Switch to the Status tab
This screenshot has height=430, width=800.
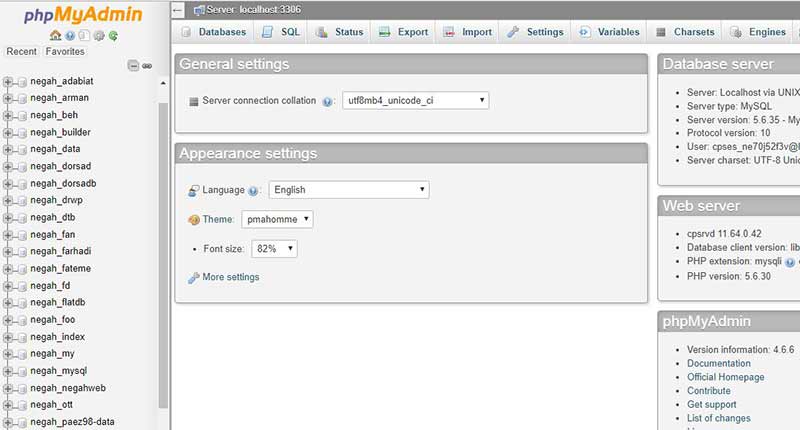340,32
